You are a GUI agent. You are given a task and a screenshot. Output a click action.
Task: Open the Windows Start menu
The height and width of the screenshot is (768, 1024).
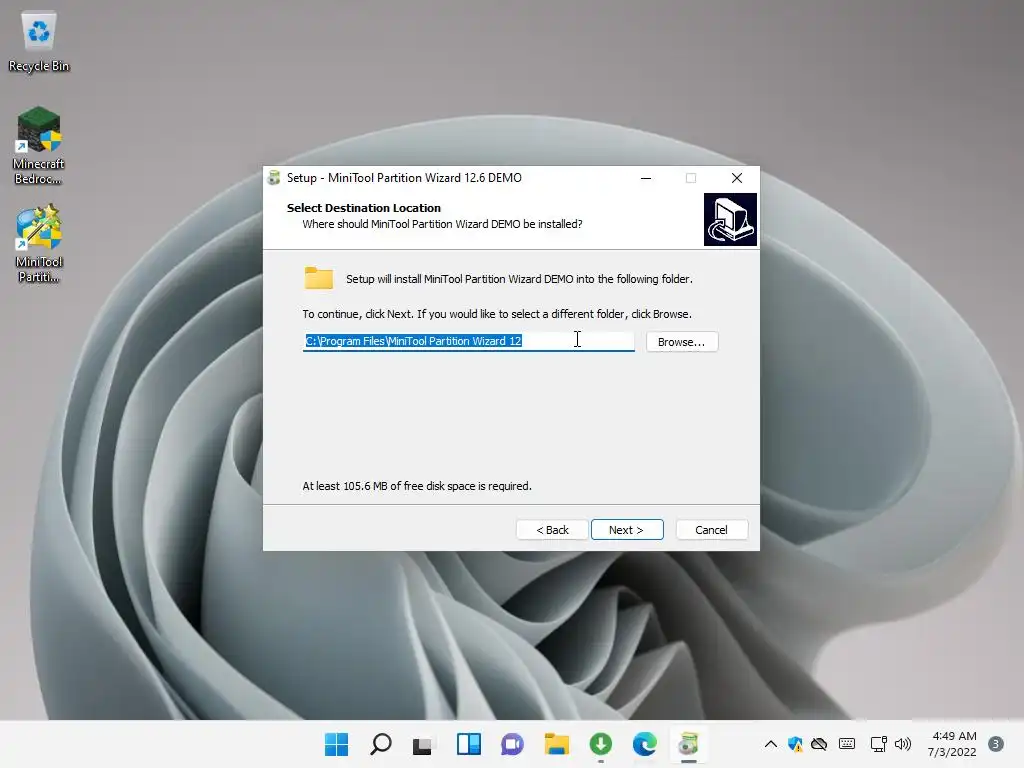(x=336, y=744)
